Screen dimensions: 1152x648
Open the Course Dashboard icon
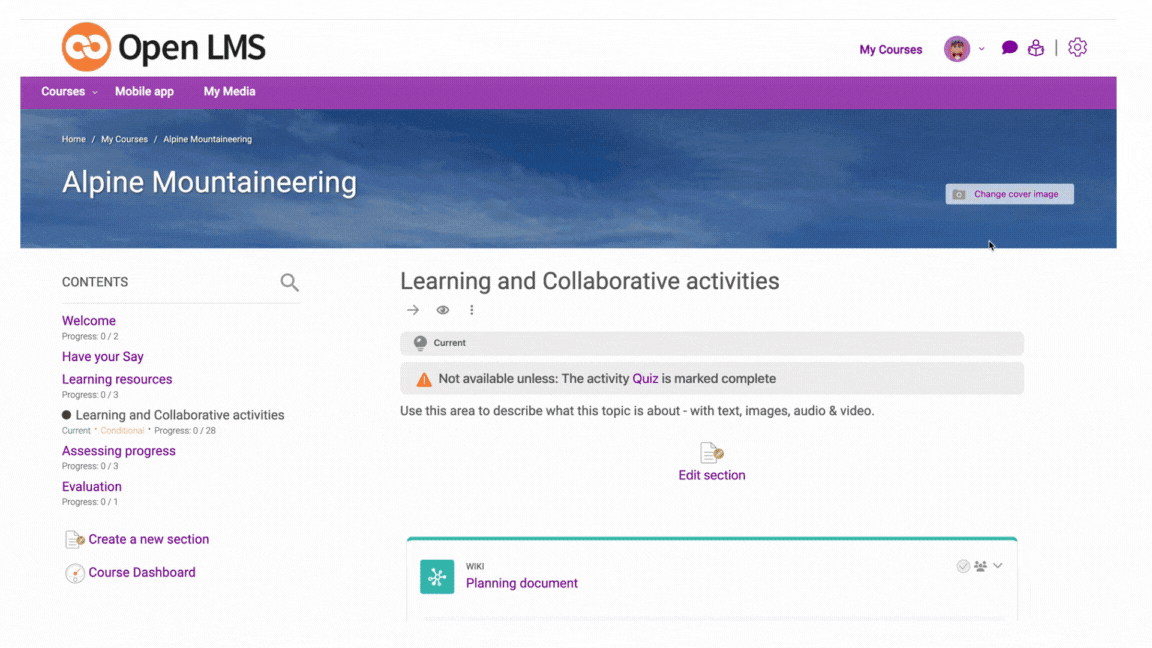pos(75,572)
